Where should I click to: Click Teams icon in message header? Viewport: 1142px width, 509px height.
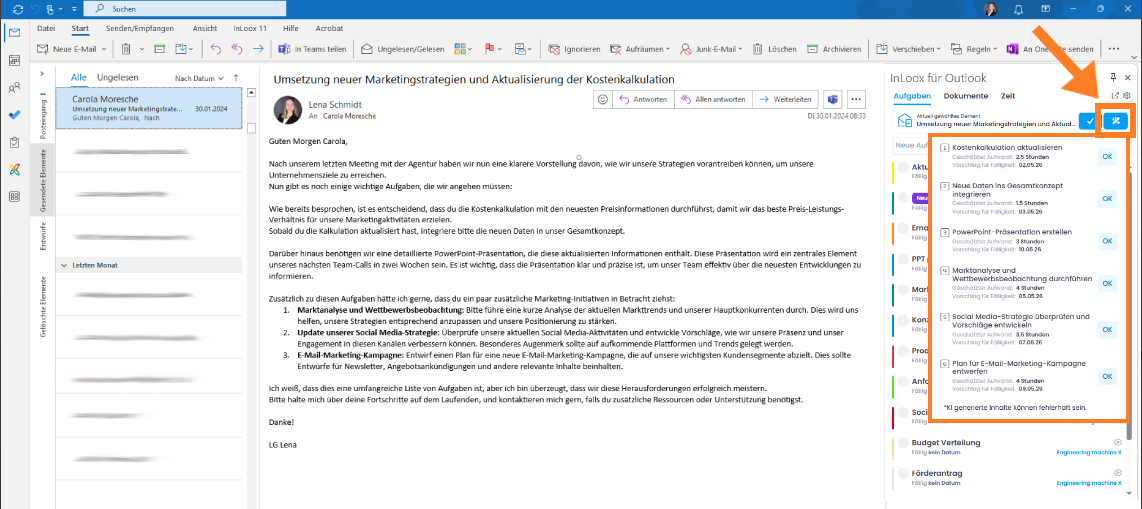[833, 99]
